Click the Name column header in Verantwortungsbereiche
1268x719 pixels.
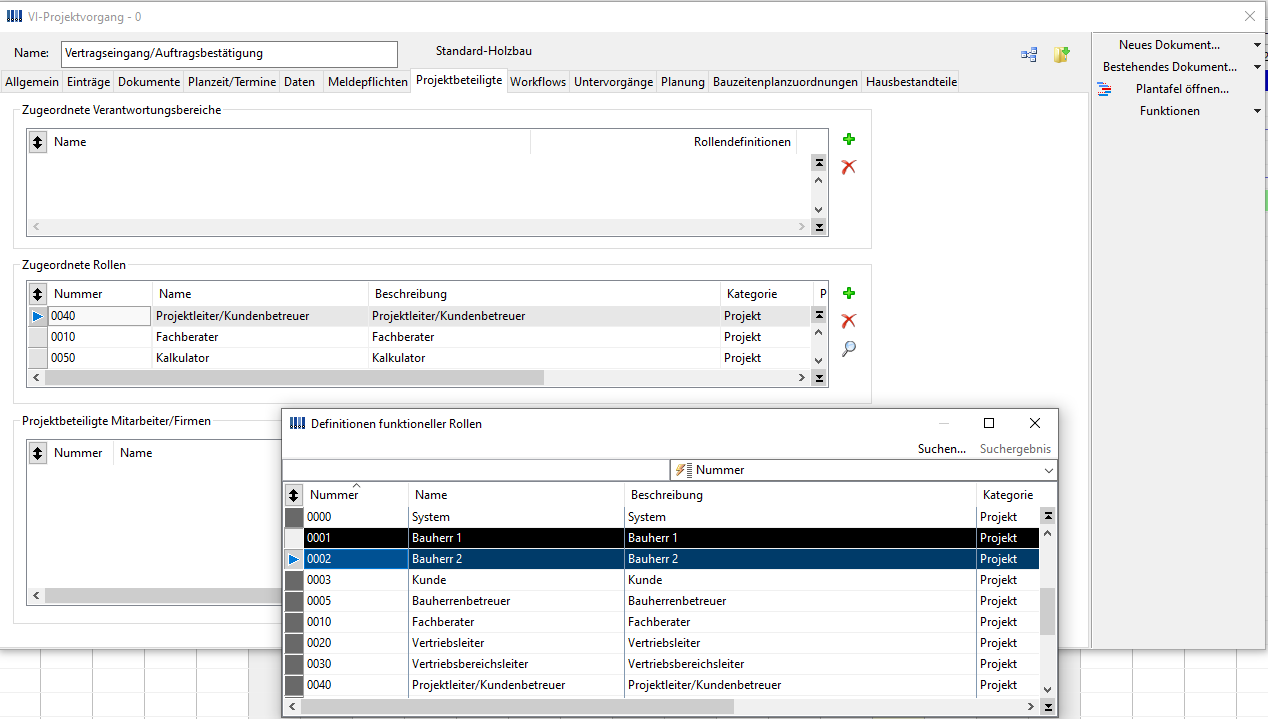click(289, 142)
